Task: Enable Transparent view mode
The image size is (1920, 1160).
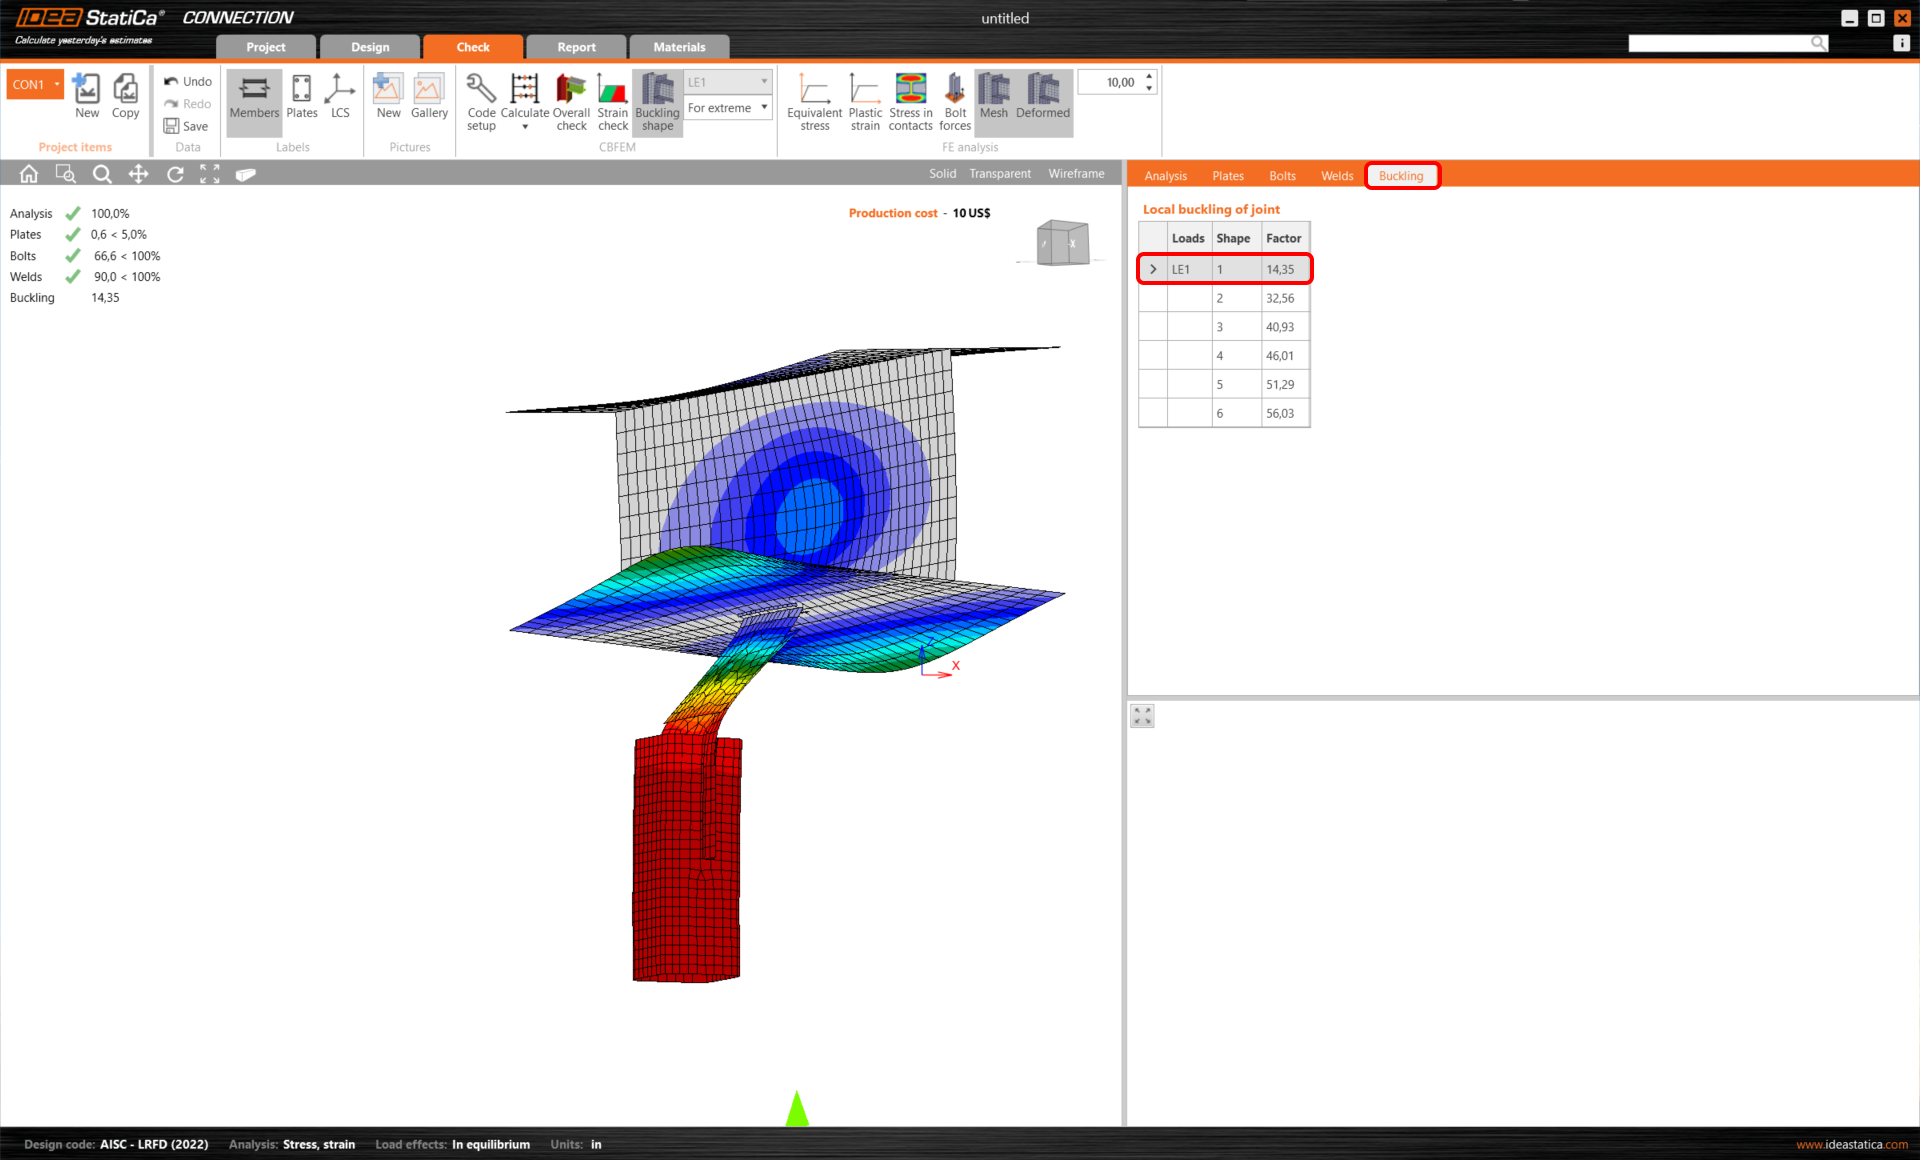Action: pos(999,173)
